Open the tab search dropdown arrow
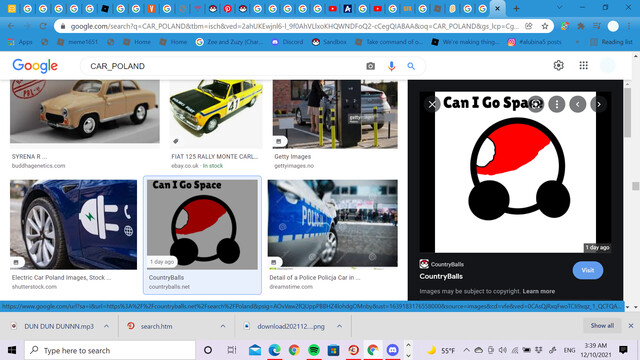This screenshot has width=640, height=360. click(x=559, y=8)
